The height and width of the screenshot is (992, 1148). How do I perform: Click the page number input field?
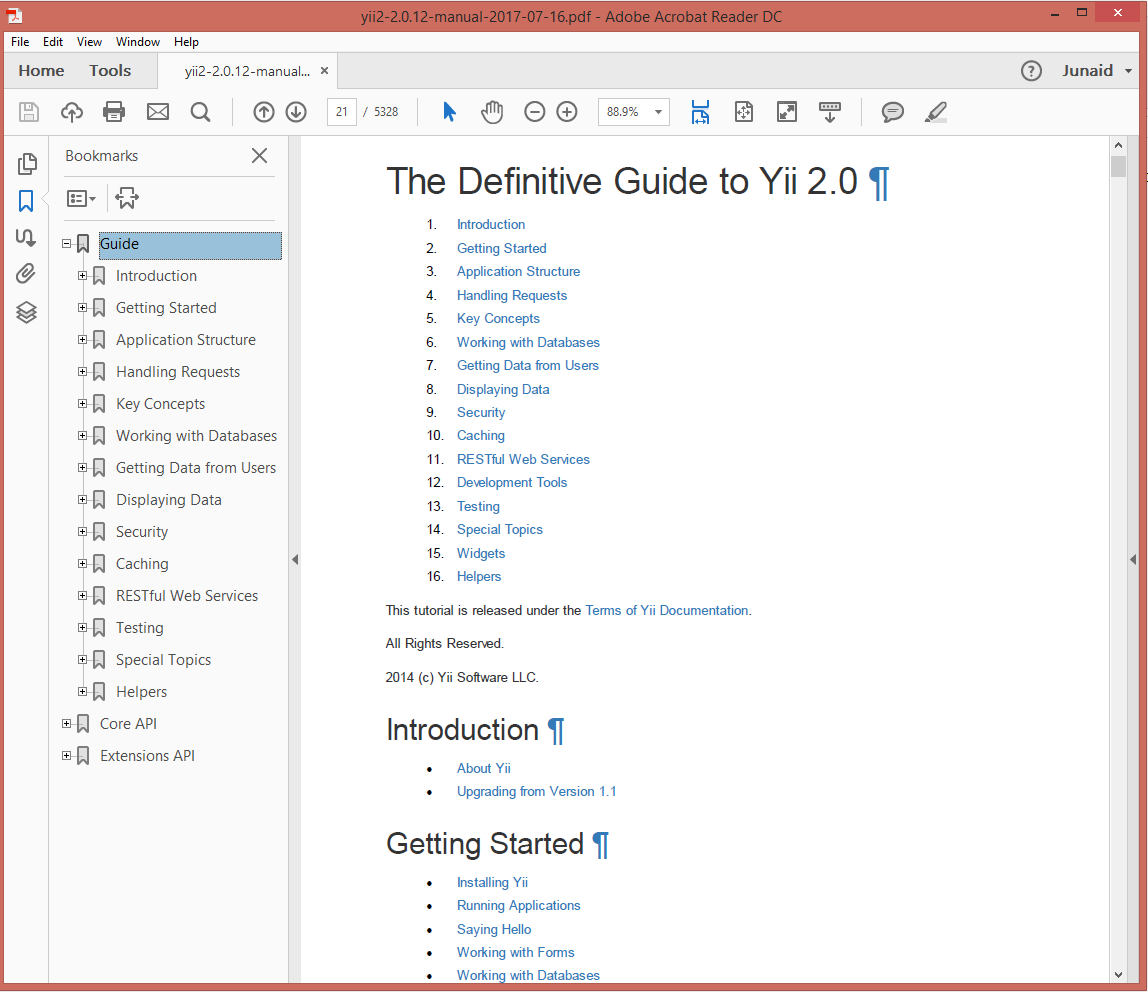(341, 112)
